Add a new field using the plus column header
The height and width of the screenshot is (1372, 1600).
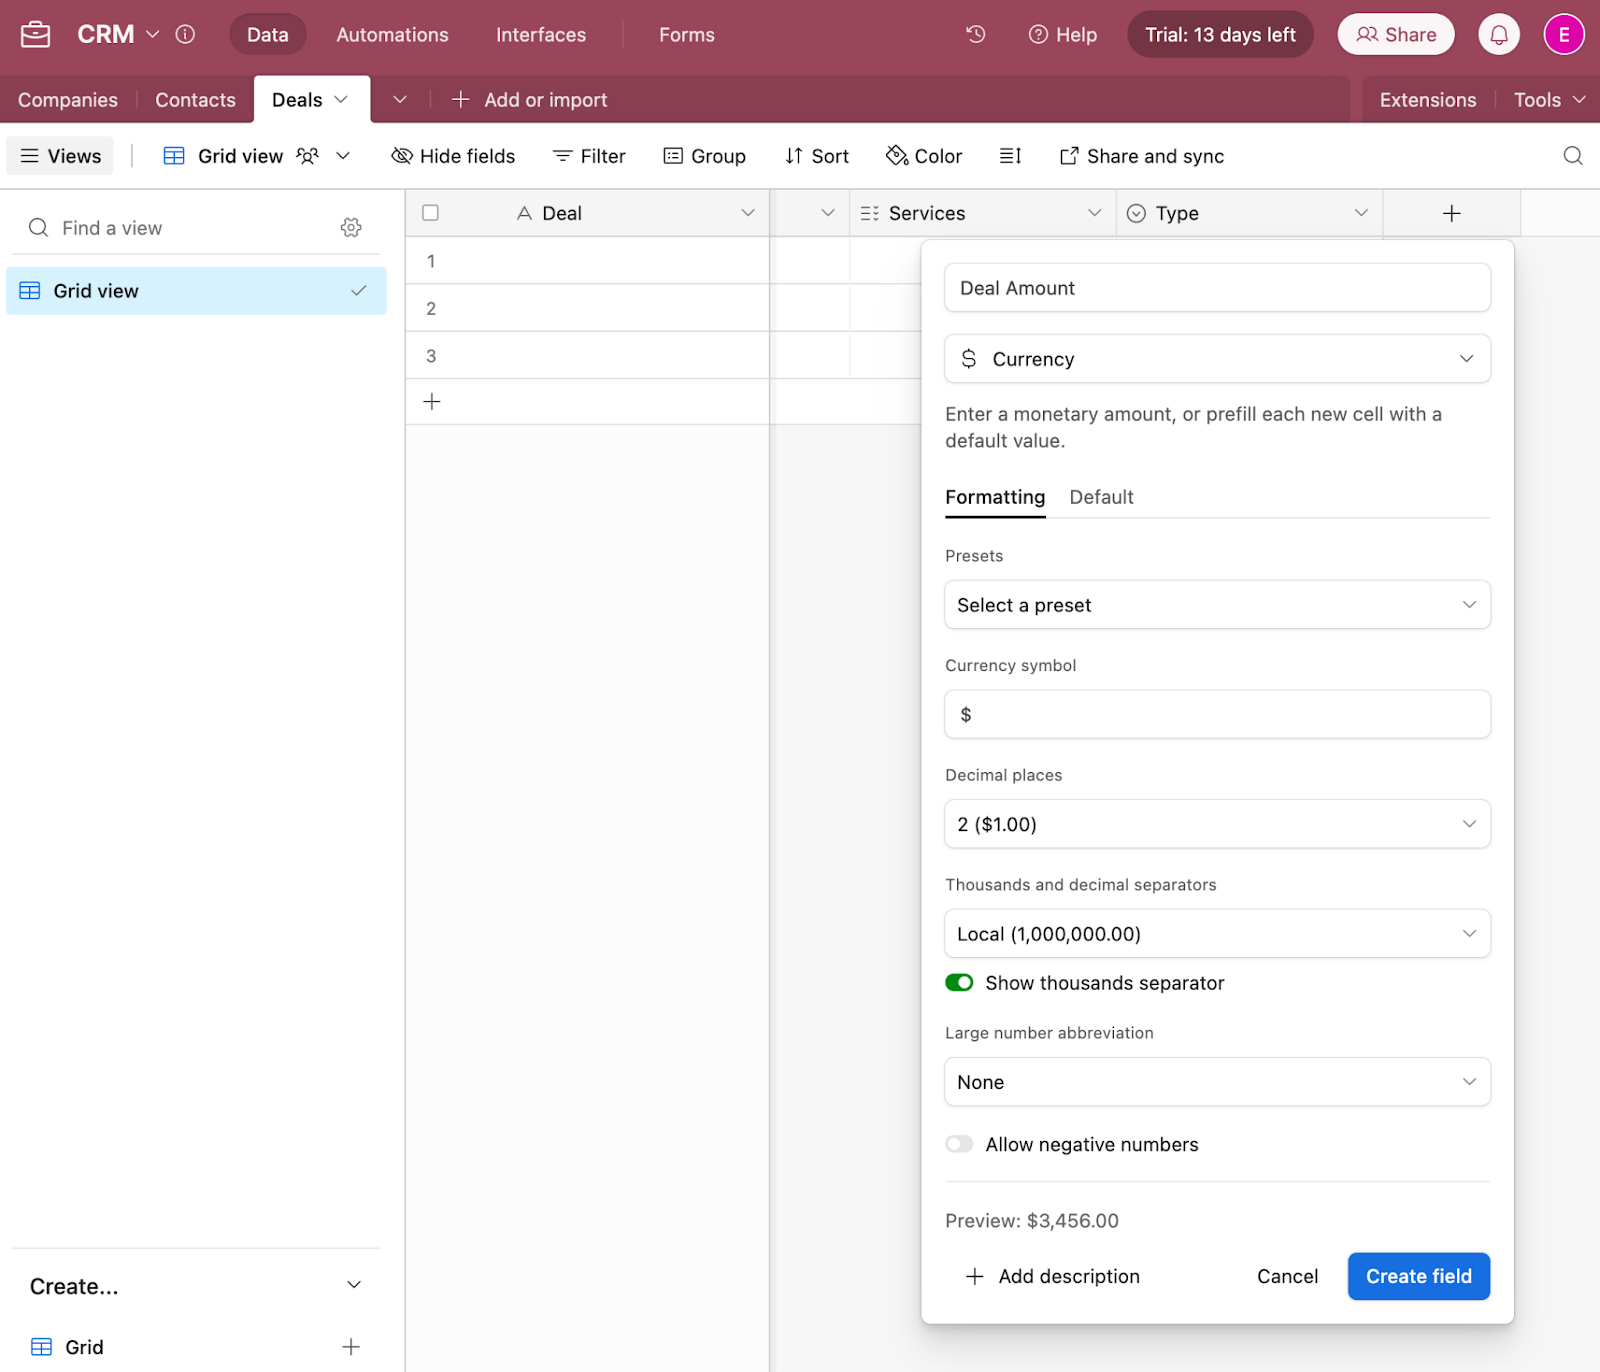(x=1452, y=213)
